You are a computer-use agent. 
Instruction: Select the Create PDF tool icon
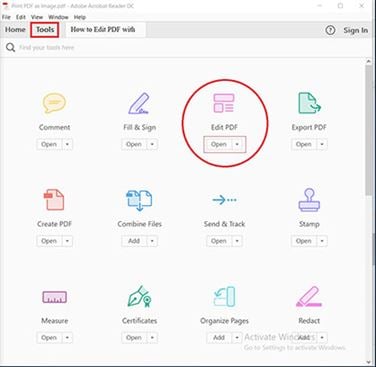coord(54,200)
